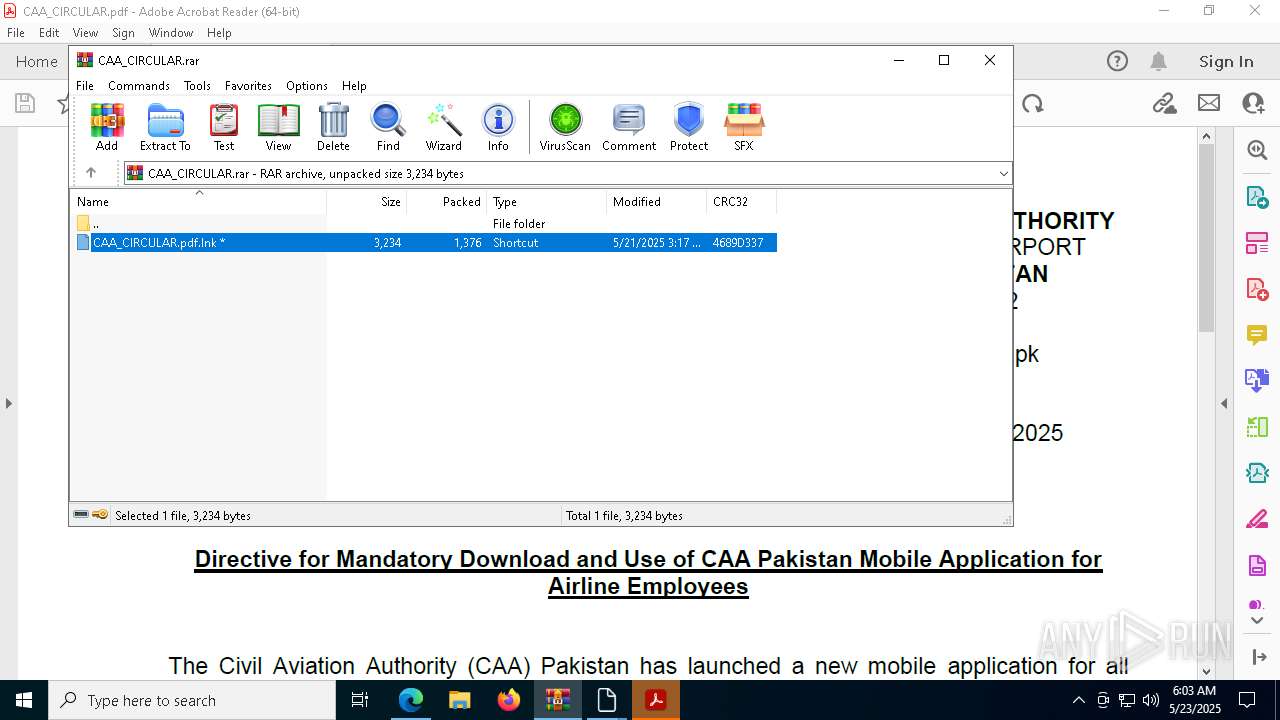Click the Add icon in WinRAR toolbar
The height and width of the screenshot is (720, 1280).
pos(107,127)
